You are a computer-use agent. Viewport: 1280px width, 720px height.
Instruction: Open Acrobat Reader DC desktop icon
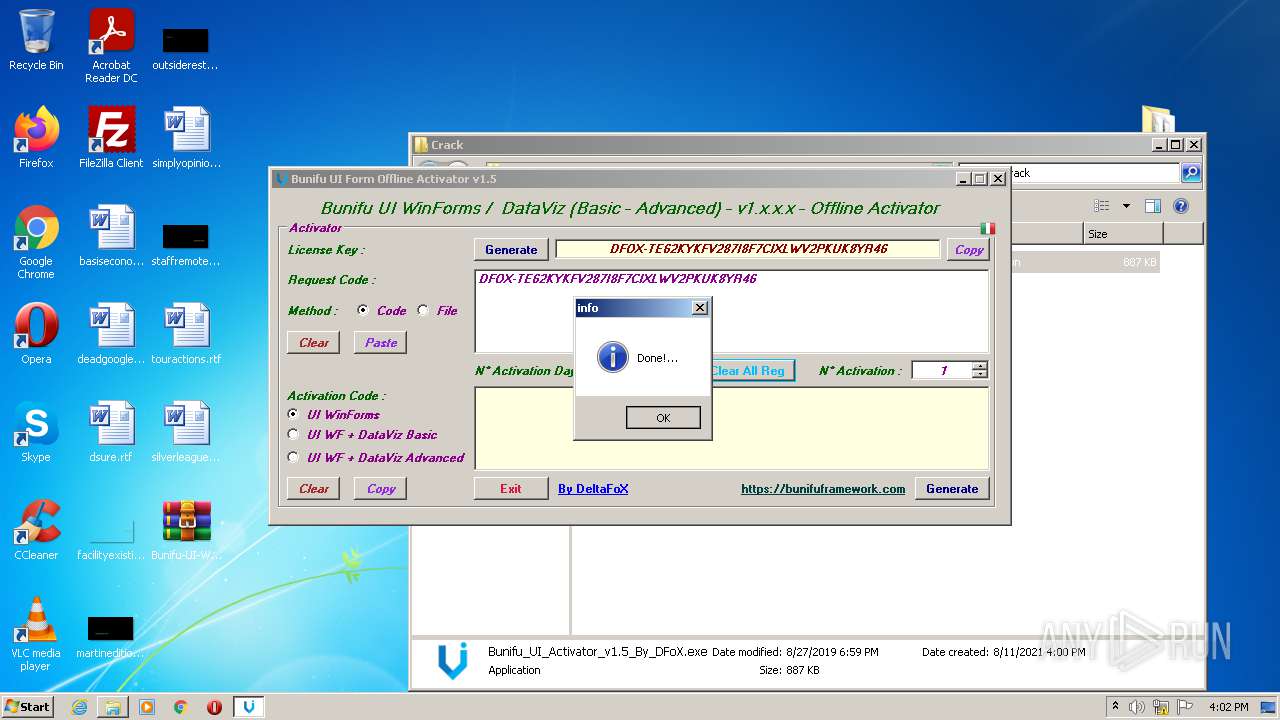tap(111, 46)
